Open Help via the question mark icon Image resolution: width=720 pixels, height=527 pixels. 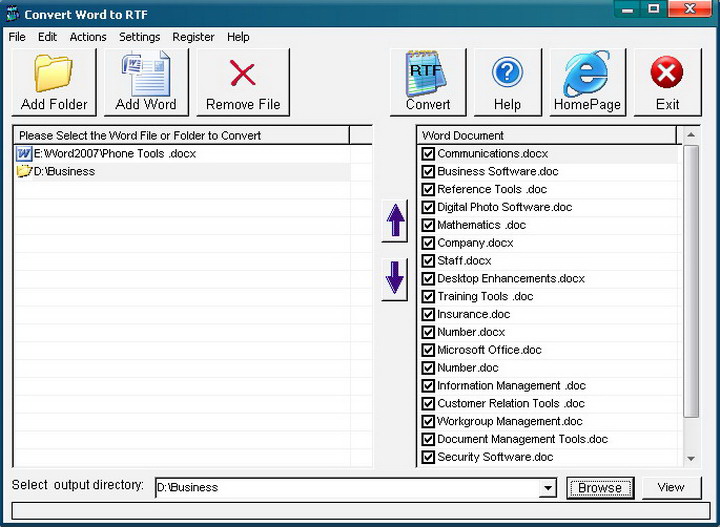507,72
